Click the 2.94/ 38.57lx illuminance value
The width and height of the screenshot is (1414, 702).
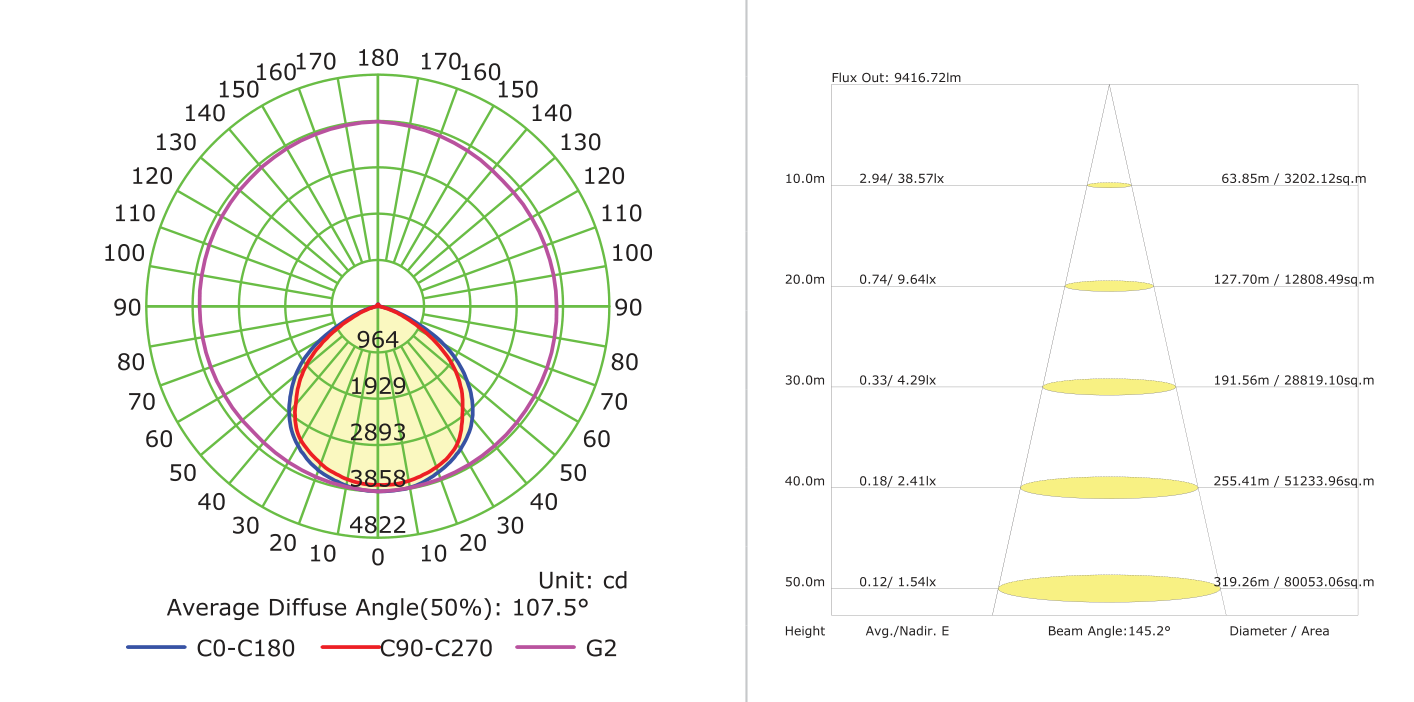tap(902, 179)
